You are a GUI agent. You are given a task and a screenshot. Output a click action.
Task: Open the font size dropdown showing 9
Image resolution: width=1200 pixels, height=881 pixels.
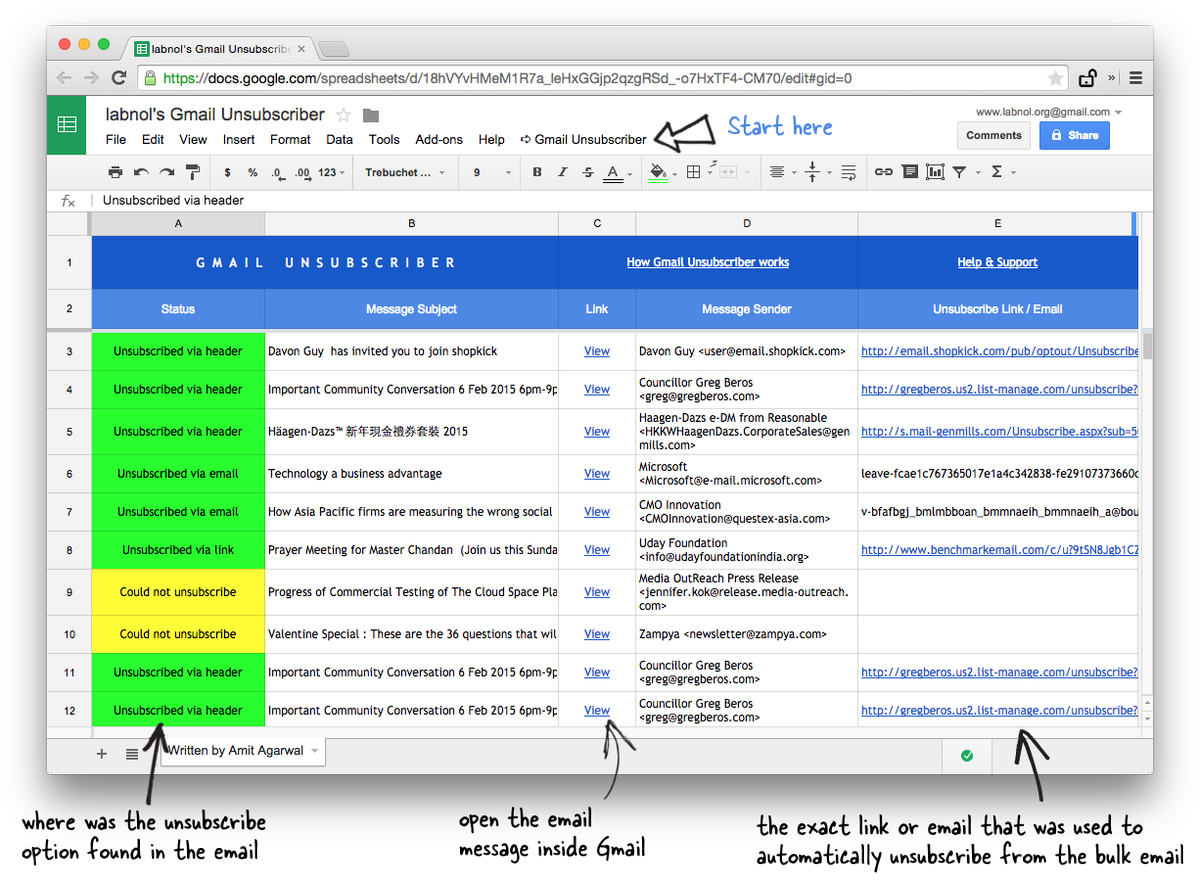pos(492,172)
